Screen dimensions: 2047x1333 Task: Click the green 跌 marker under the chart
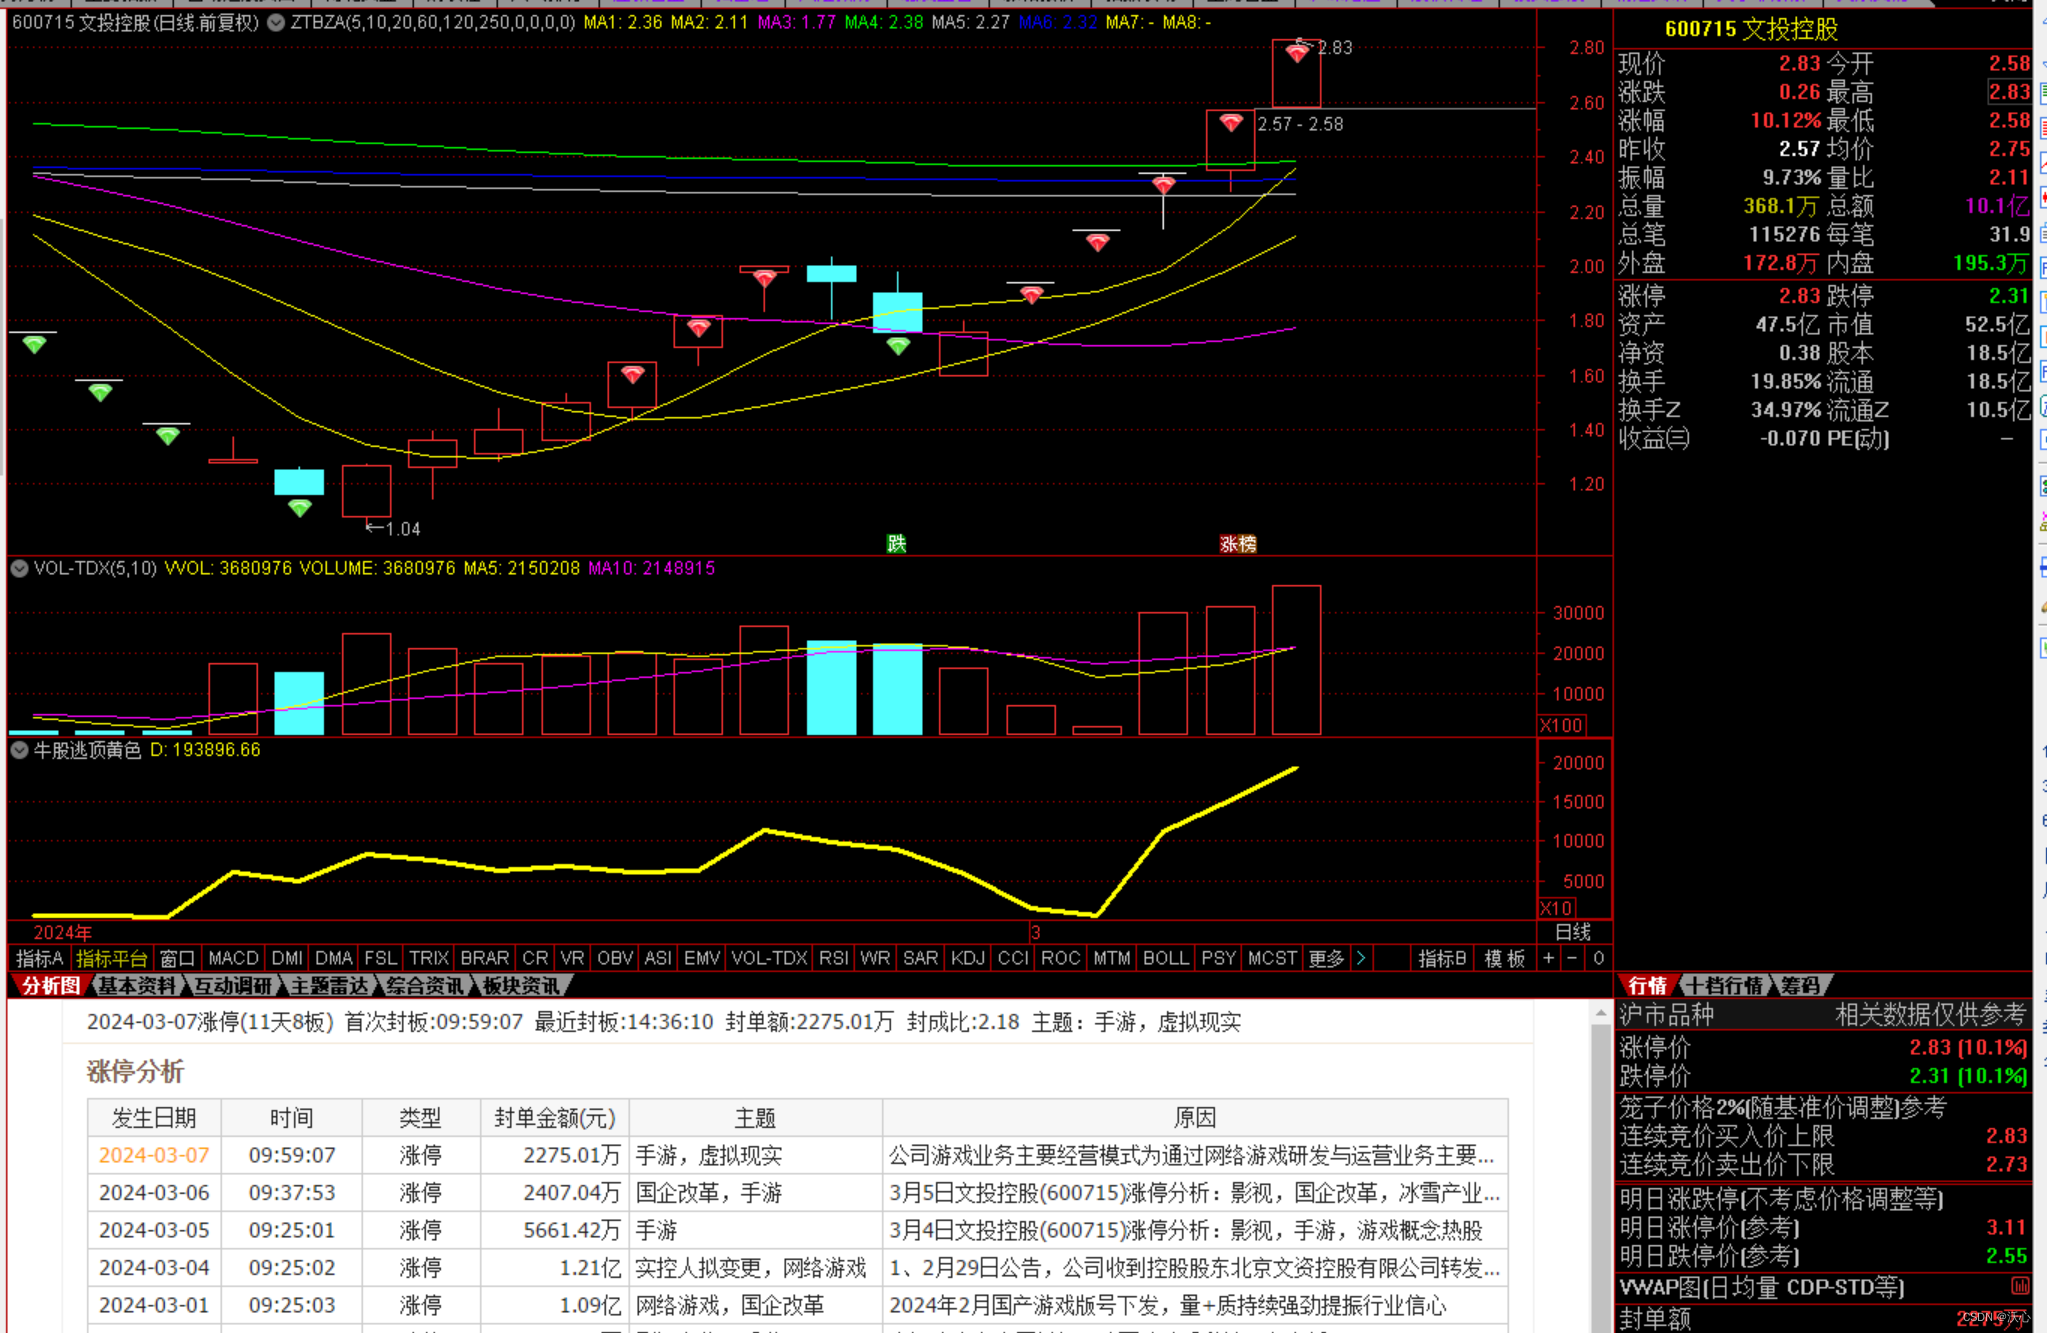(896, 543)
